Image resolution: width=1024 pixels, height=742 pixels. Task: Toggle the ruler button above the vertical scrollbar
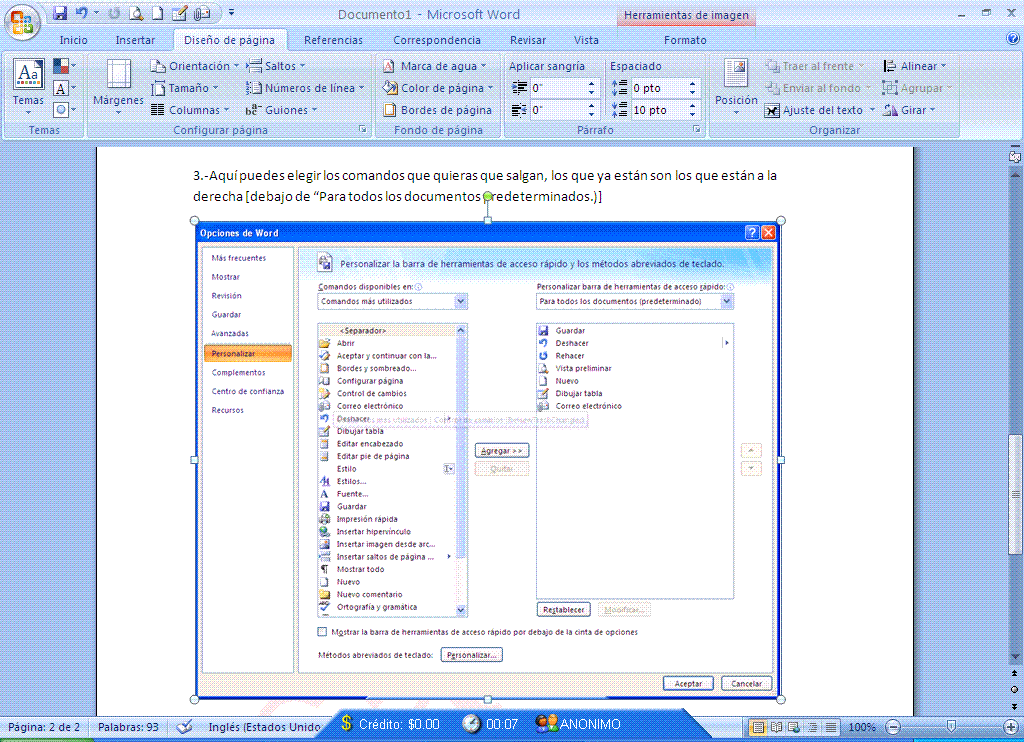pos(1014,156)
